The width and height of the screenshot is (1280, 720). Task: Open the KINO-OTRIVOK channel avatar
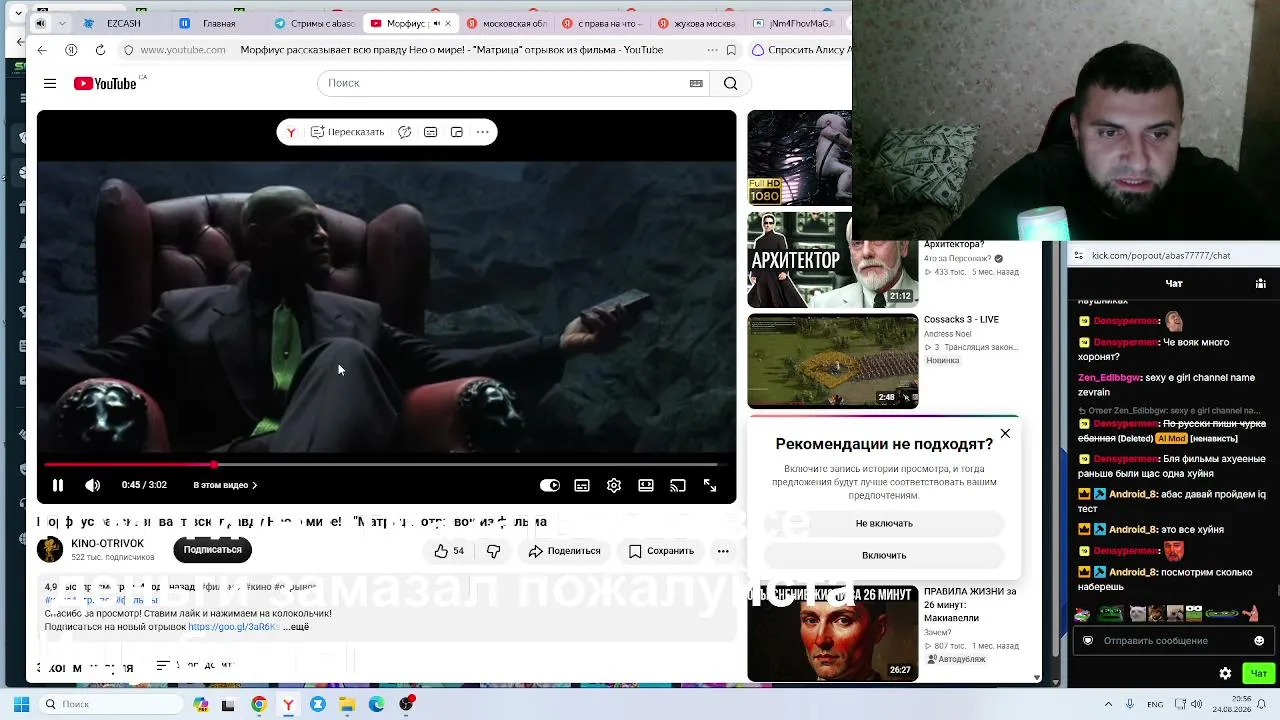50,549
